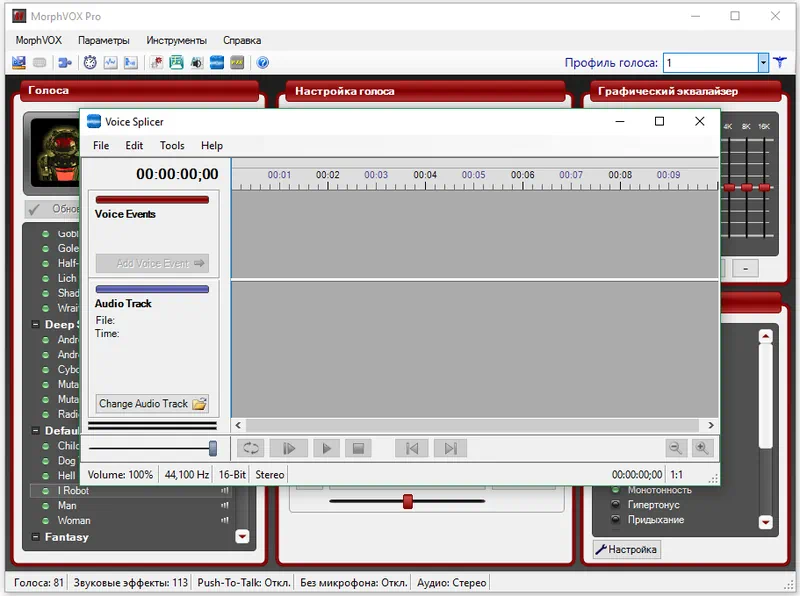Image resolution: width=800 pixels, height=596 pixels.
Task: Stop playback with the square stop button
Action: tap(358, 449)
